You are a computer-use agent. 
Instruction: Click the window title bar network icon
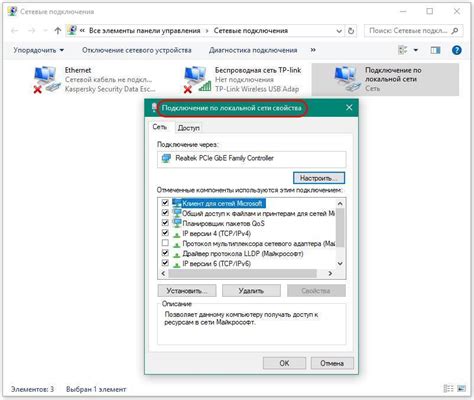[12, 11]
